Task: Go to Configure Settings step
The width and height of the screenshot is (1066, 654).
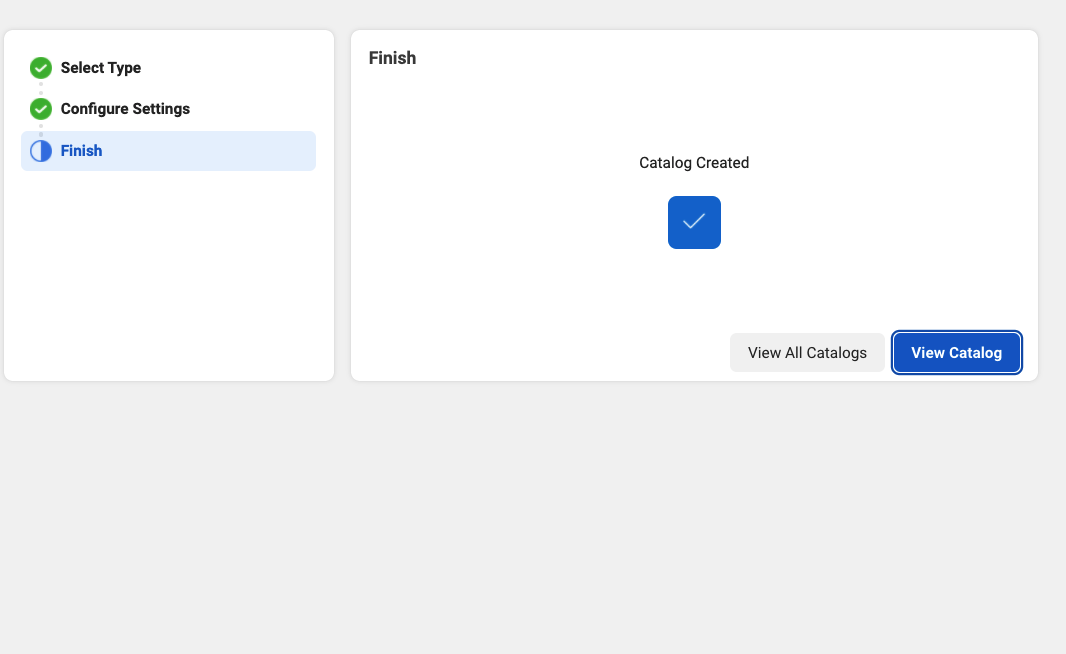Action: [x=125, y=109]
